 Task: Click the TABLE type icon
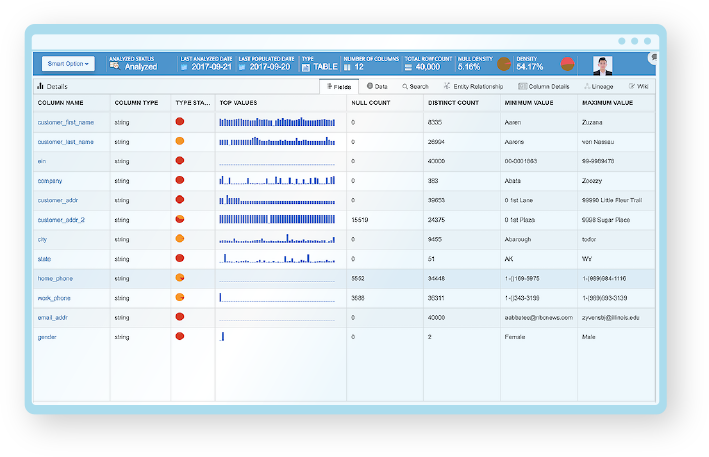[306, 67]
